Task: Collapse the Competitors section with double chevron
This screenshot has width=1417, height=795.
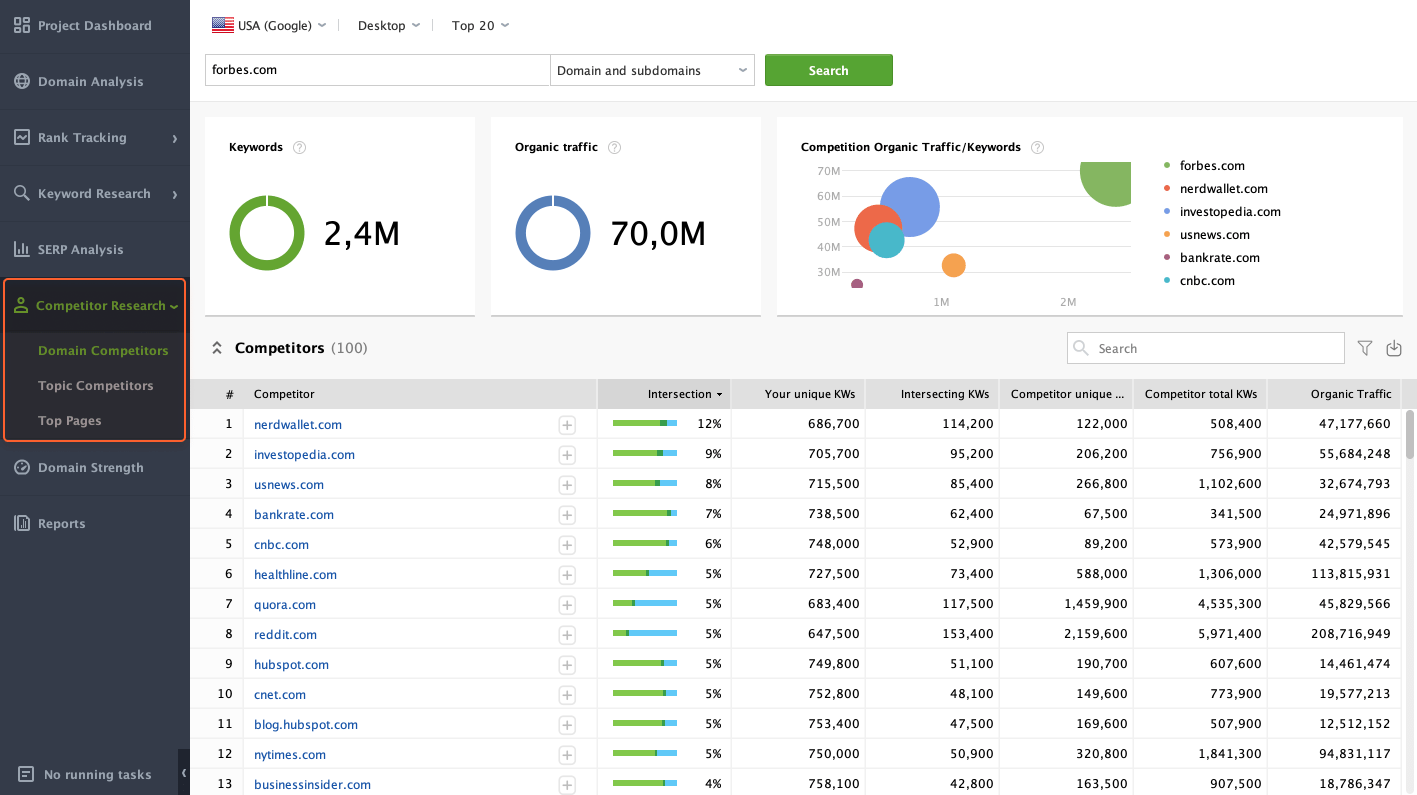Action: point(216,348)
